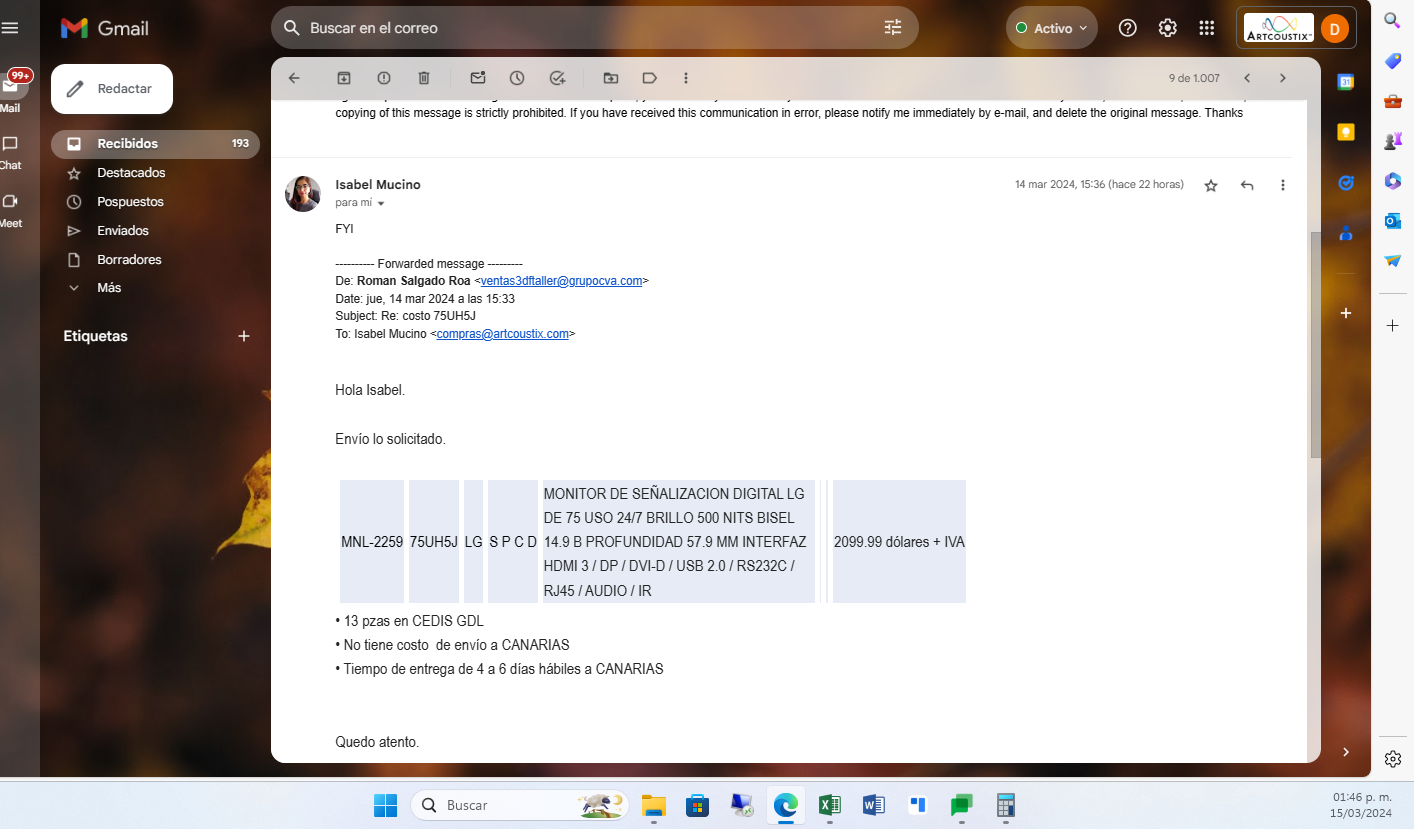1414x829 pixels.
Task: Select the '2099.99 dólares + IVA' cell
Action: 899,541
